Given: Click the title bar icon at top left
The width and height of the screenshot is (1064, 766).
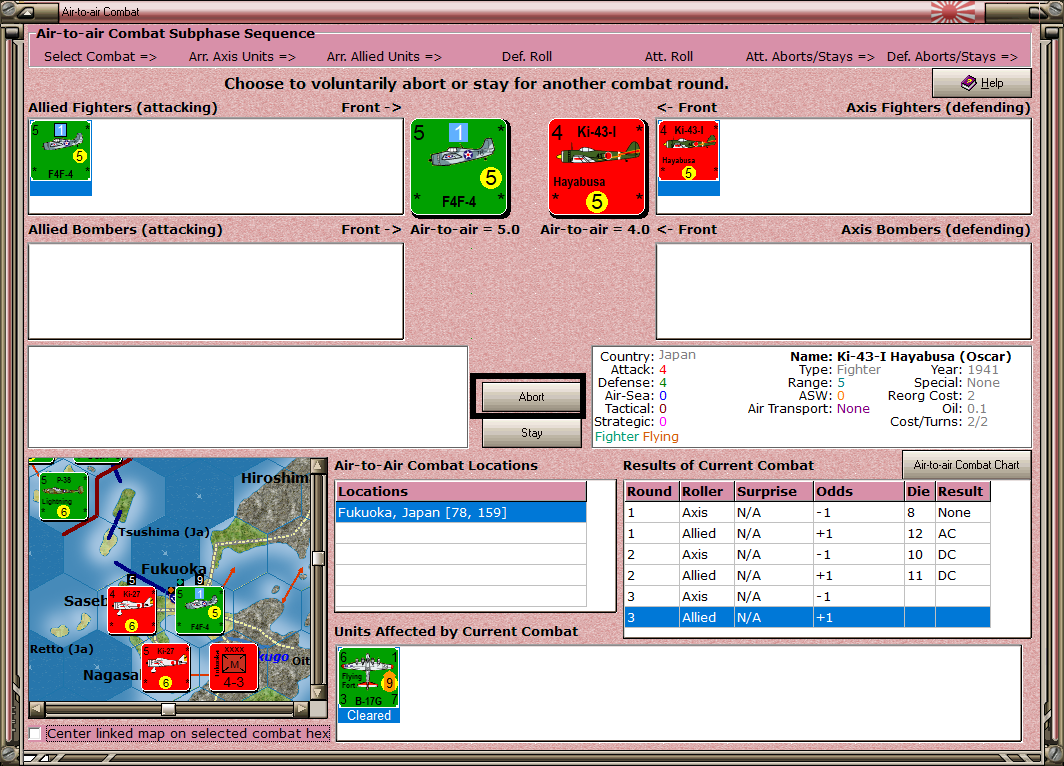Looking at the screenshot, I should (x=24, y=12).
